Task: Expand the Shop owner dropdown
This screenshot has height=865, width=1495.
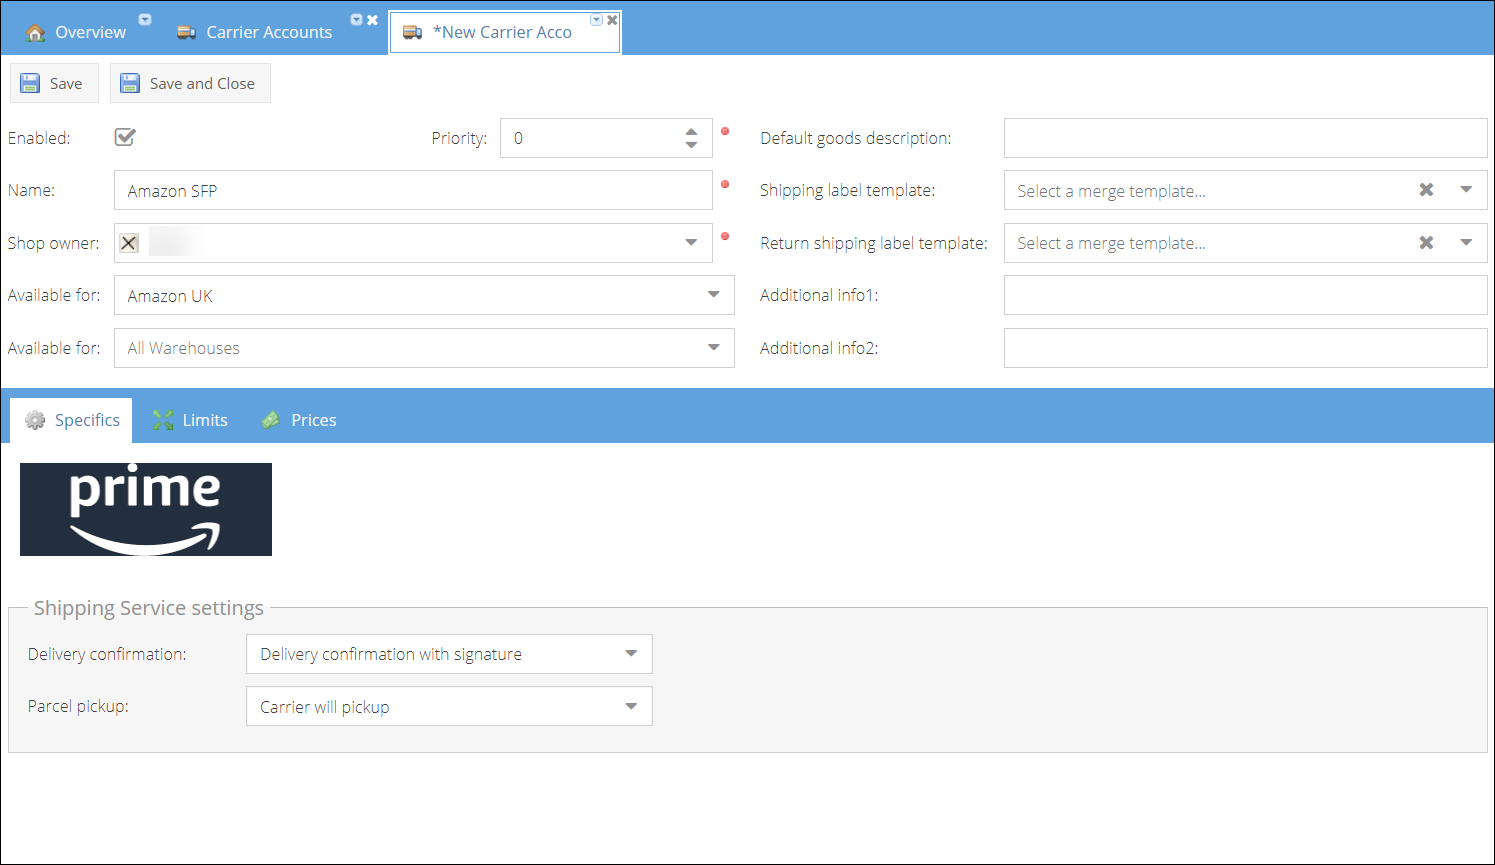Action: [x=691, y=243]
